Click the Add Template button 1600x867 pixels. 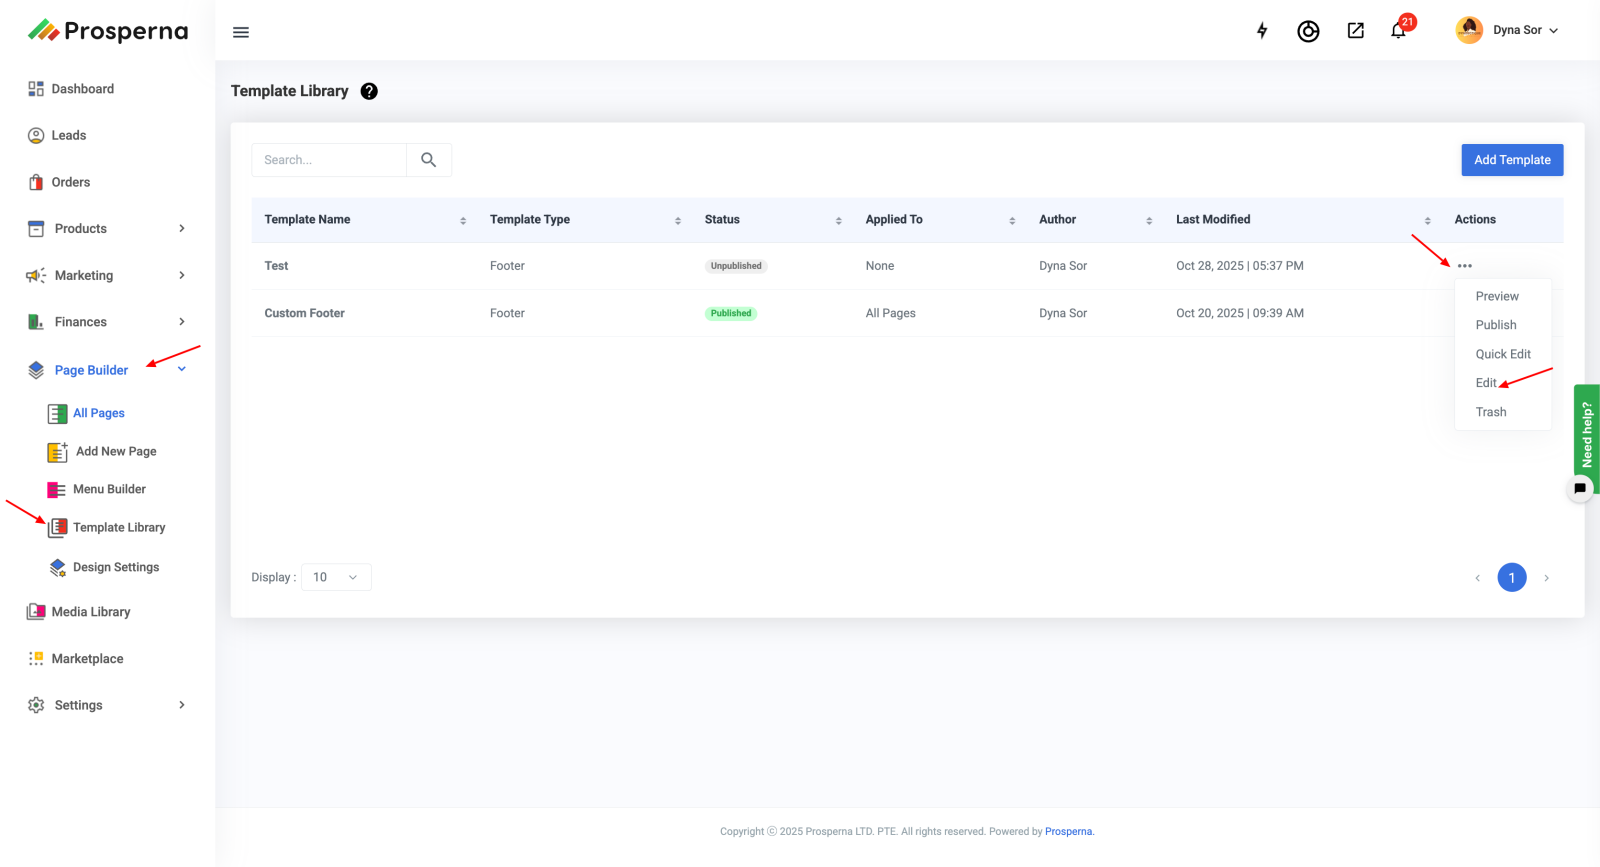click(1511, 160)
